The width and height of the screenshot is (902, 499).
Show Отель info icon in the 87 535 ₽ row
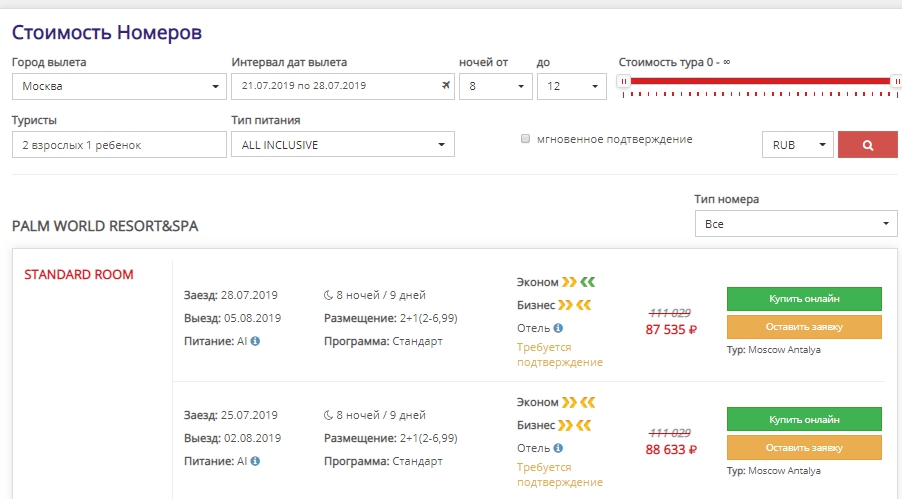558,328
